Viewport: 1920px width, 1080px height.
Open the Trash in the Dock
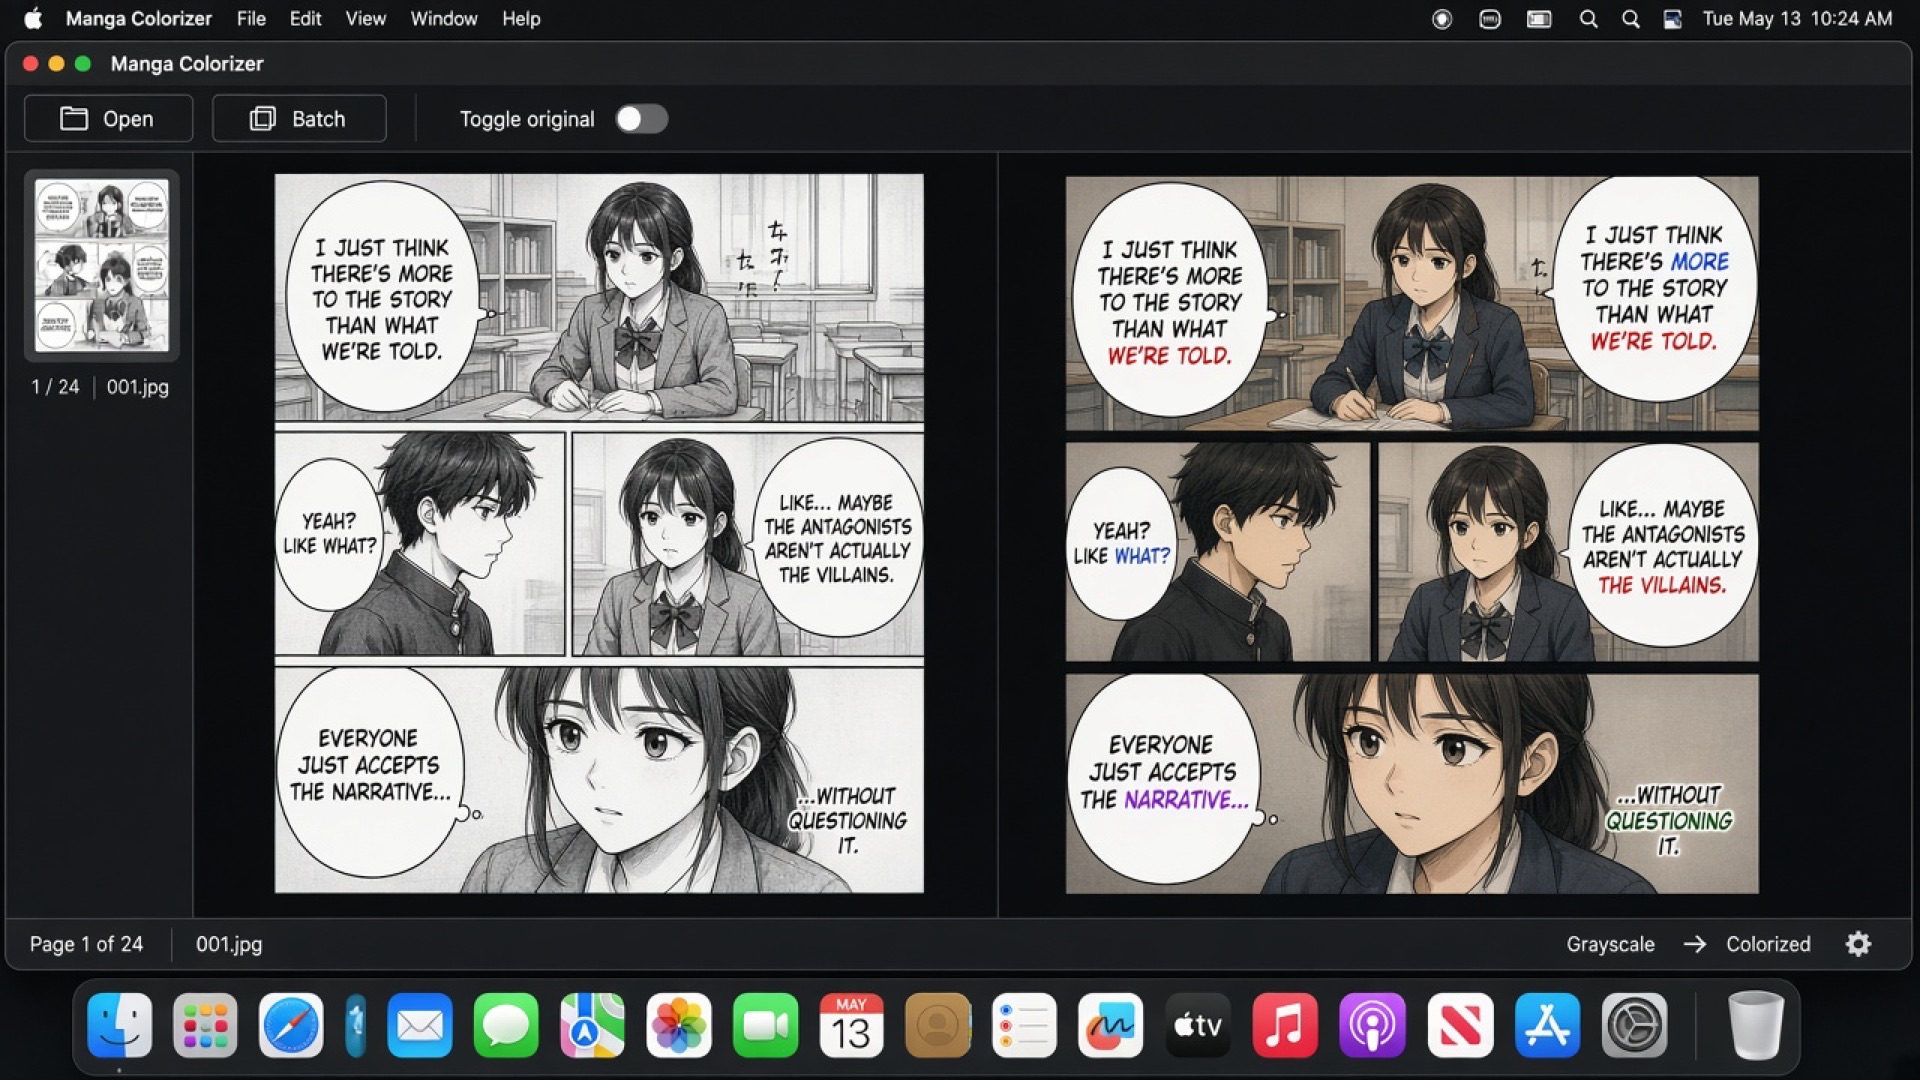(x=1755, y=1025)
